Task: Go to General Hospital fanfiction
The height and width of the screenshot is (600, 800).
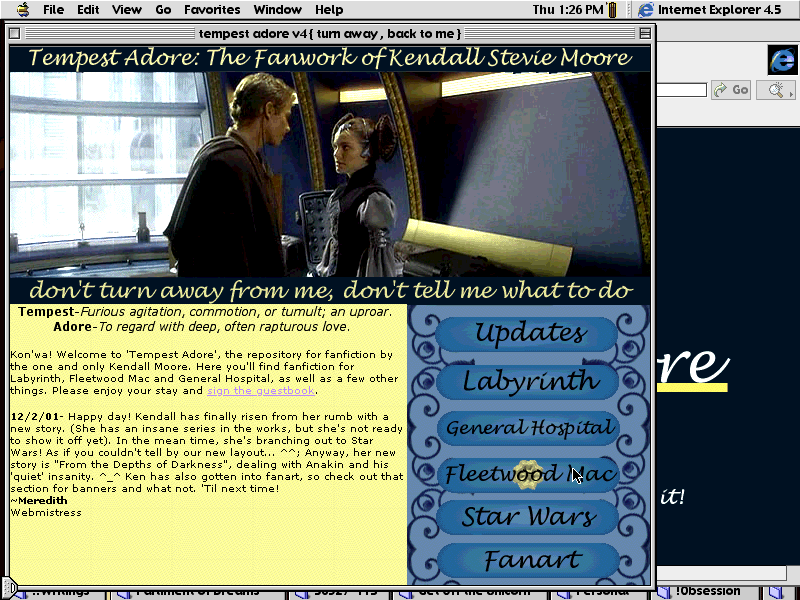Action: coord(529,428)
